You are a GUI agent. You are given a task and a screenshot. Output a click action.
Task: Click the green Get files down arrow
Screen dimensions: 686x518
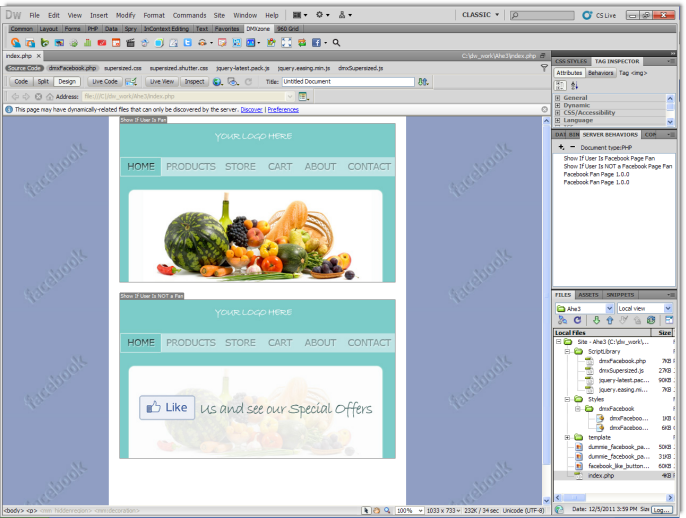(596, 320)
